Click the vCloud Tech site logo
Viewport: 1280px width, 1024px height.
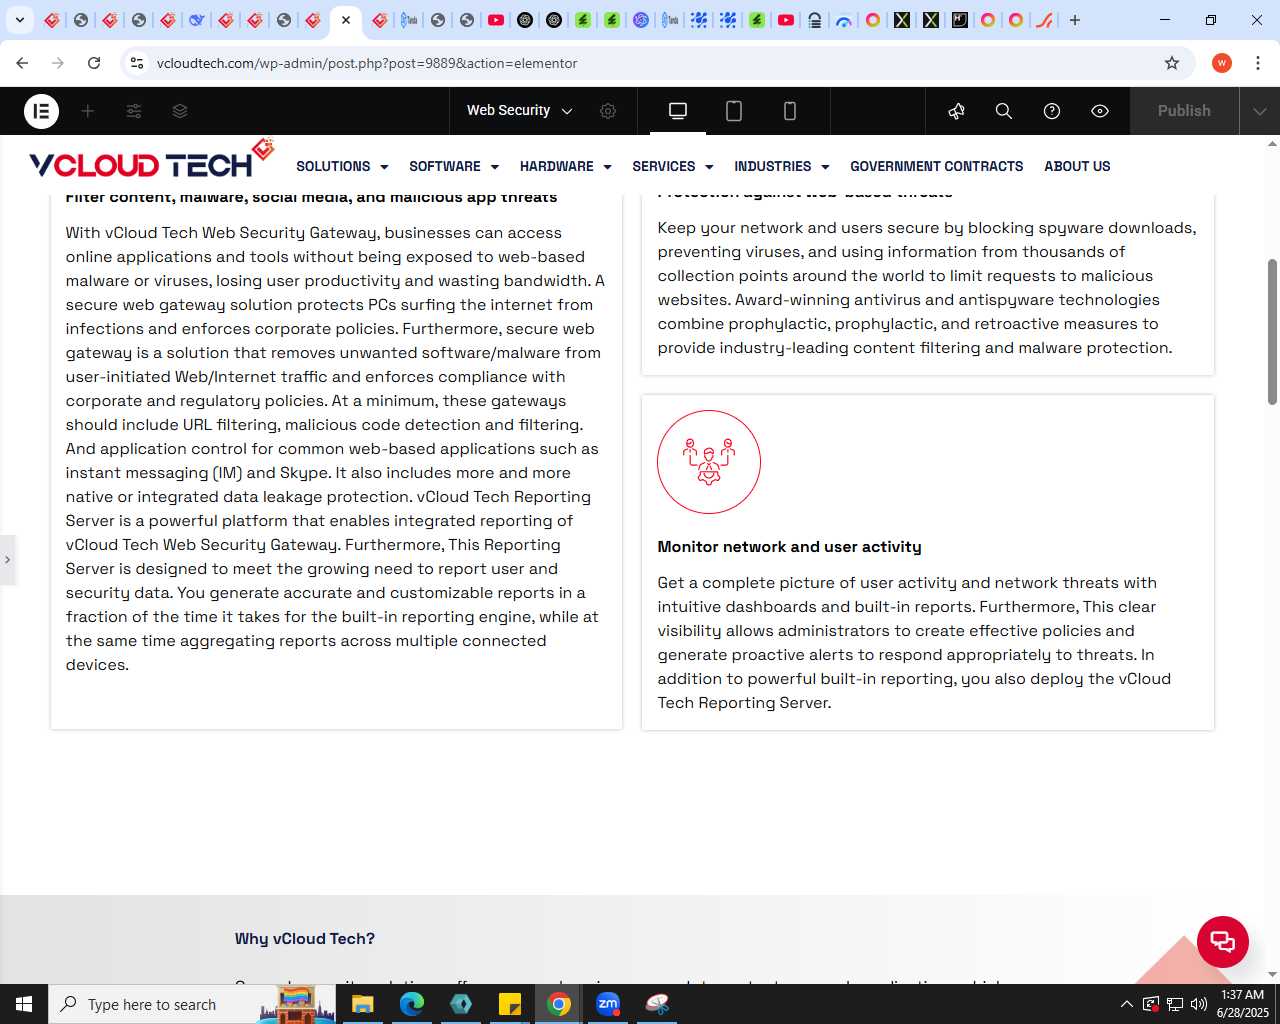tap(152, 160)
